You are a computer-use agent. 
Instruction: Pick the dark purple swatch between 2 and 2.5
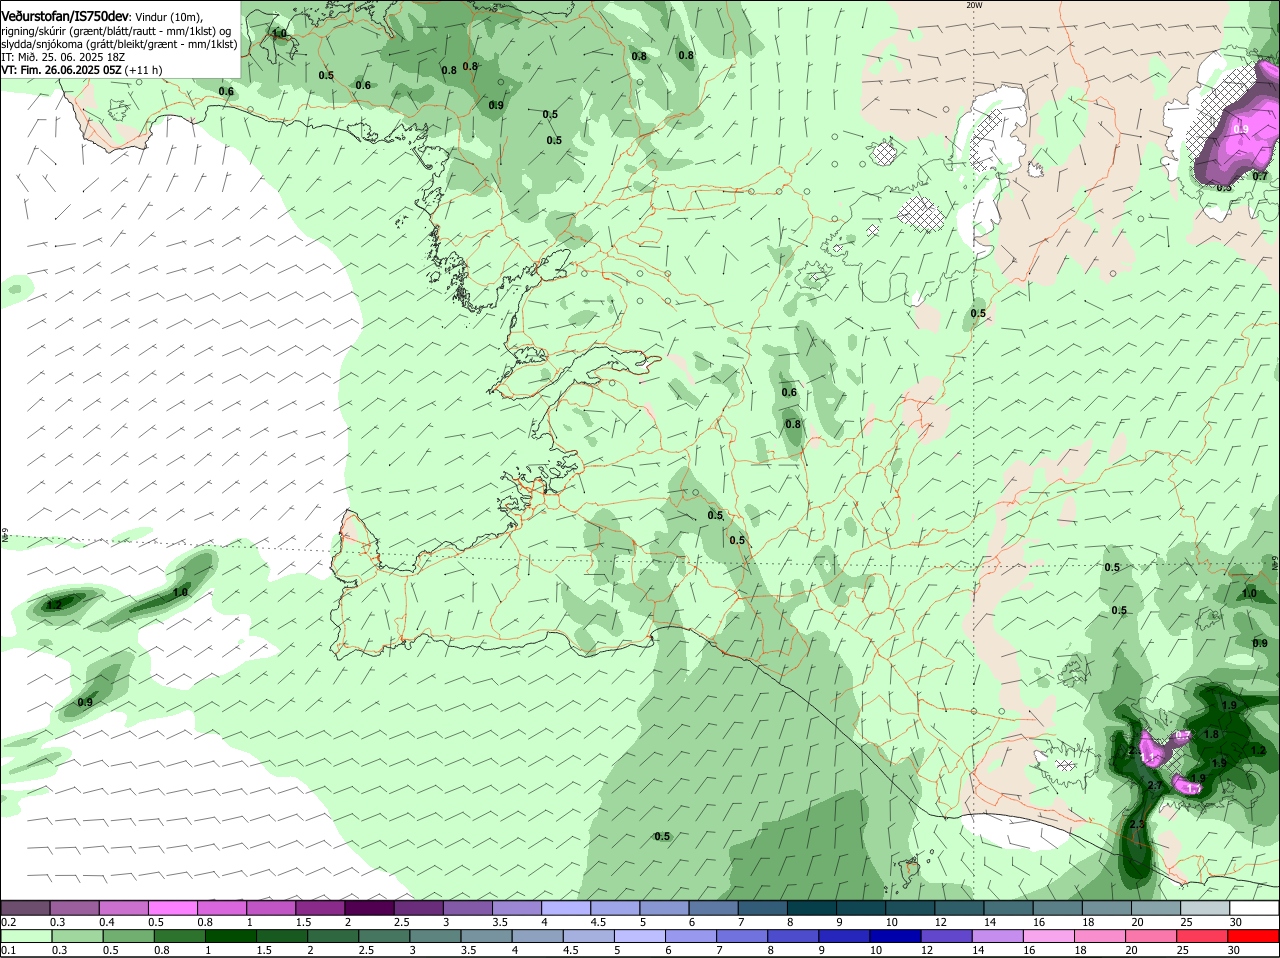(368, 908)
